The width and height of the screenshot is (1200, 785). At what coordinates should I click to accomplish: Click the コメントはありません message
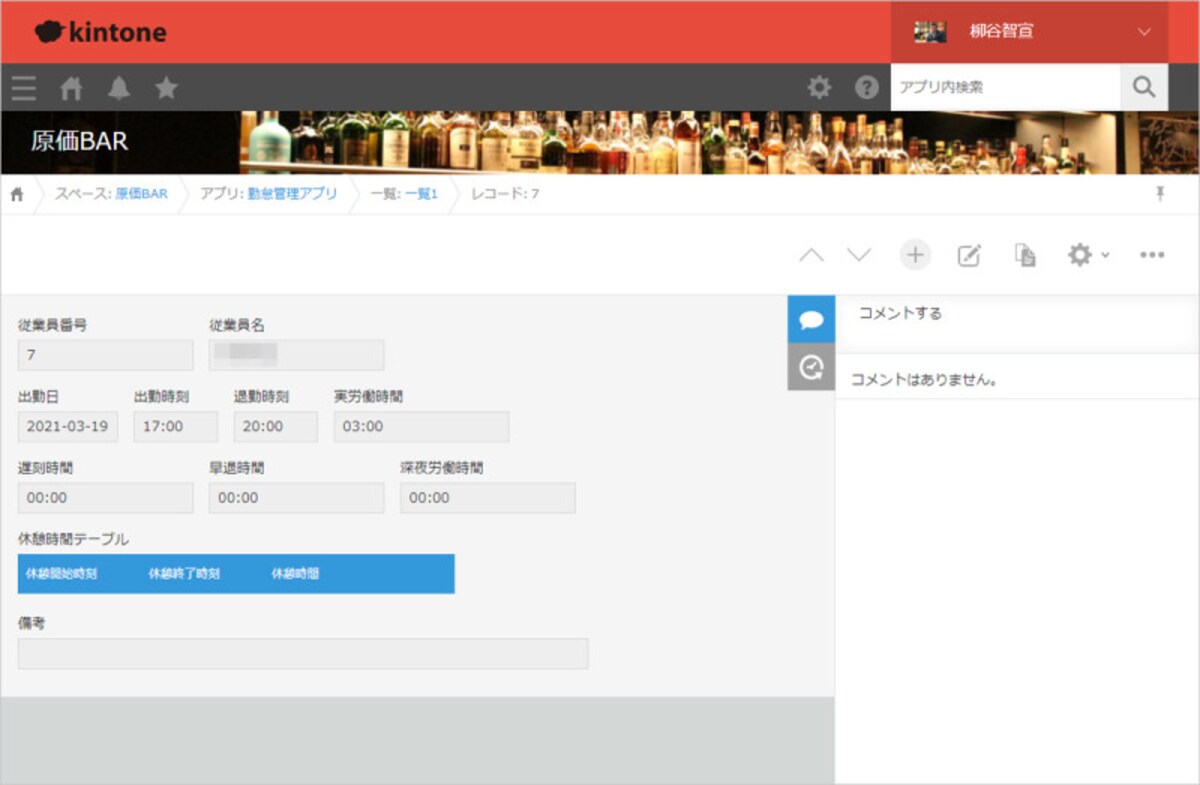click(924, 380)
